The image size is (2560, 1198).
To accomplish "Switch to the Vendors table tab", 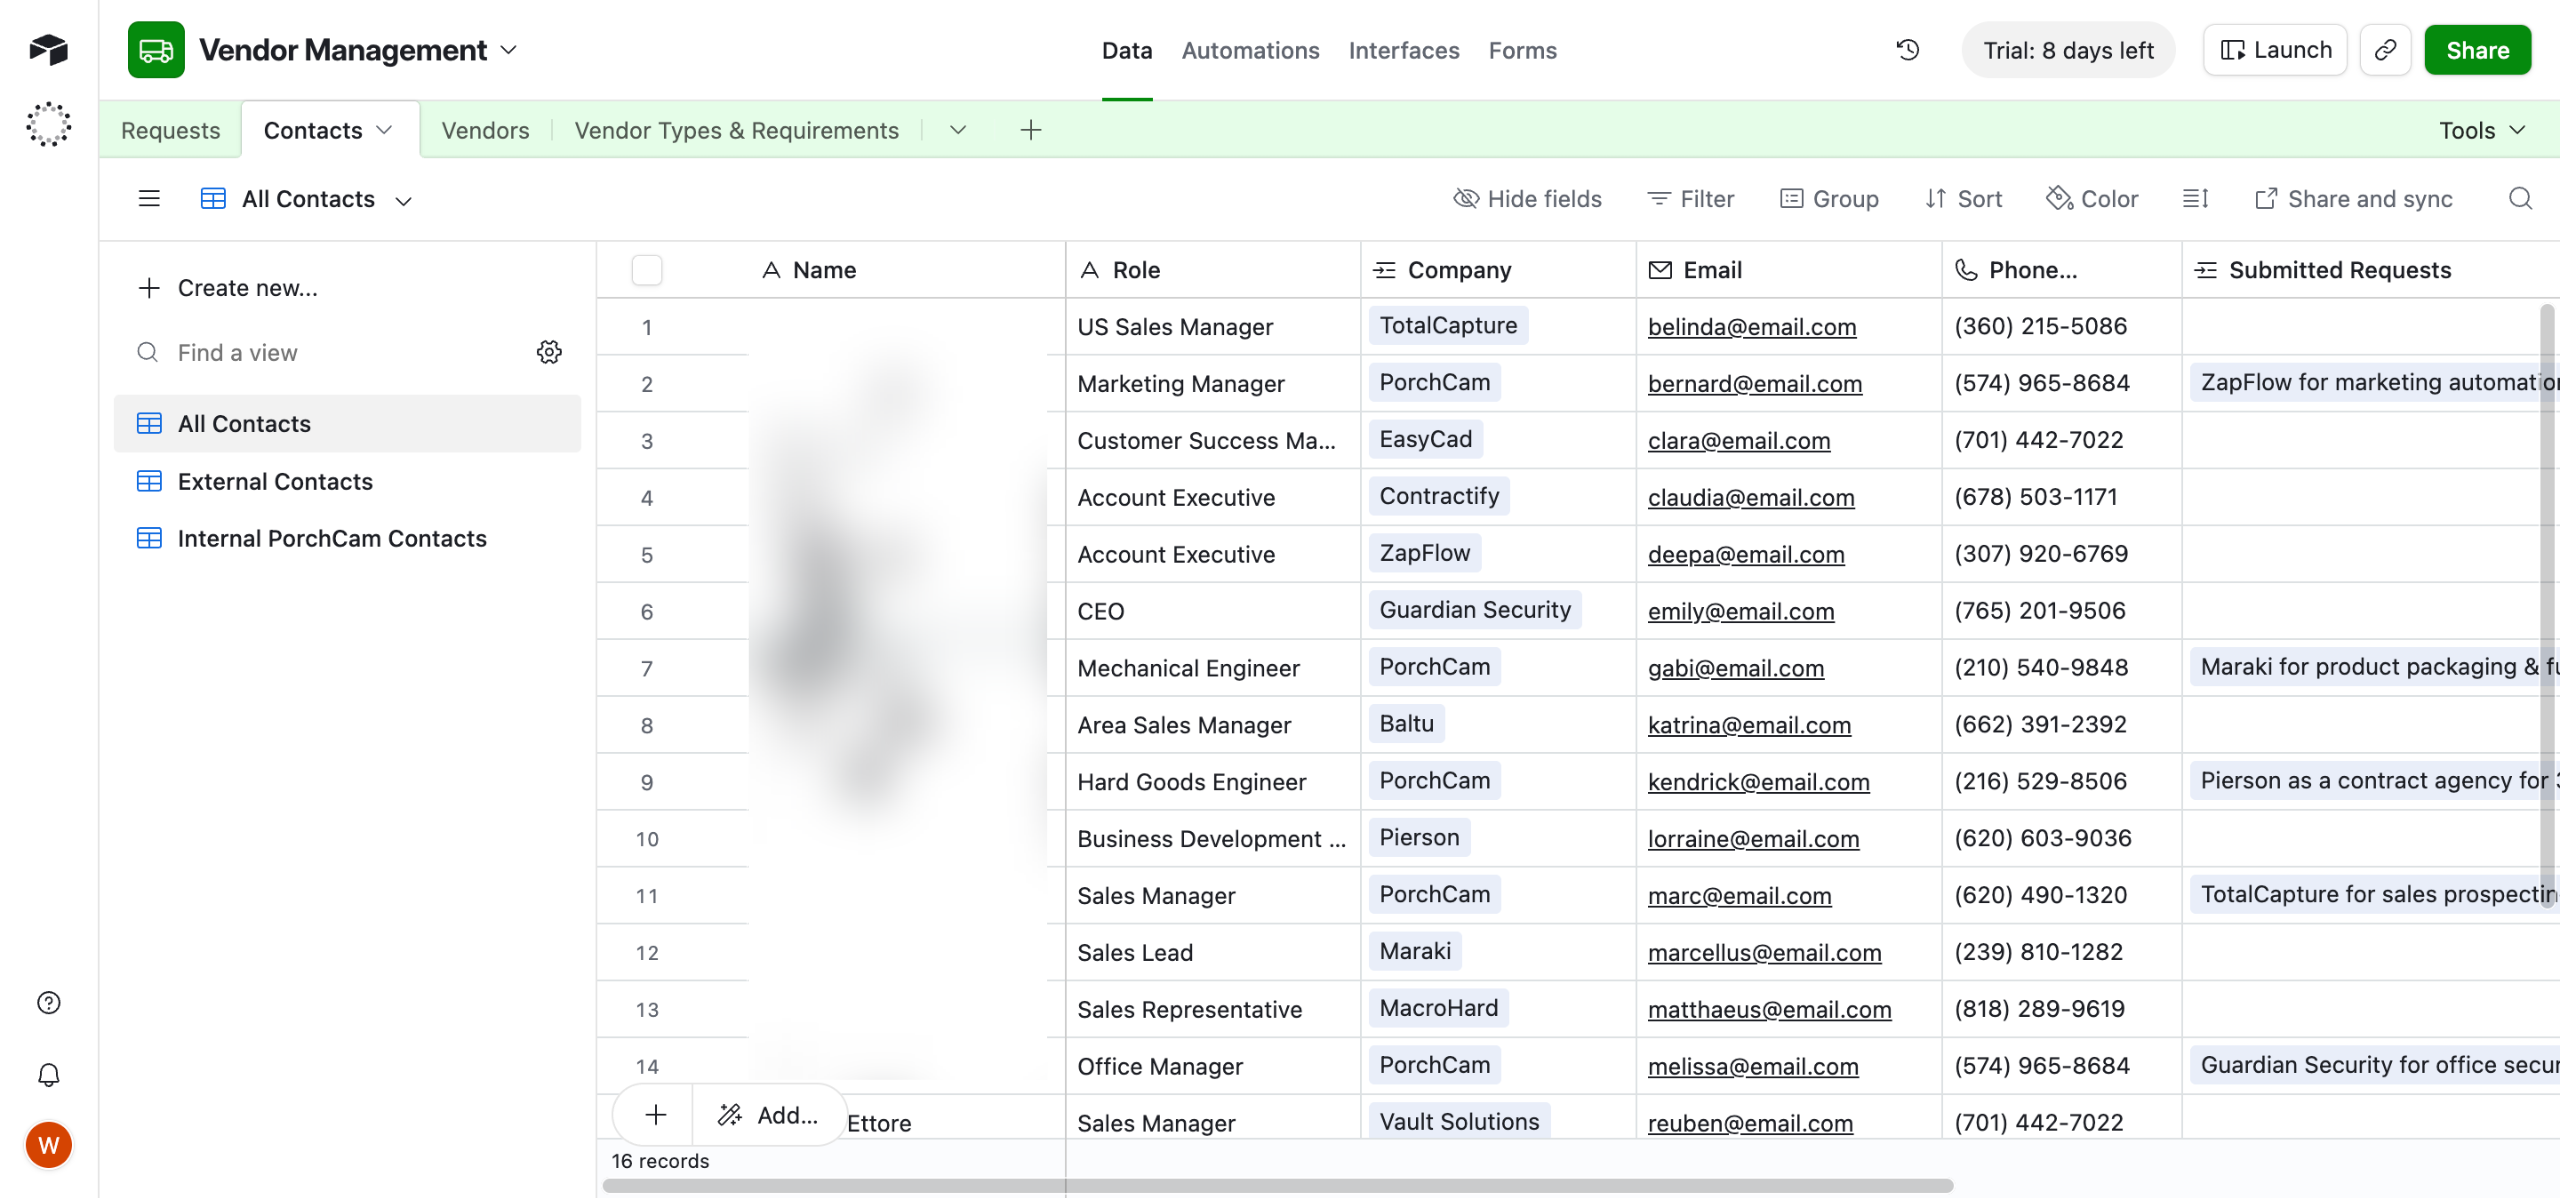I will [485, 130].
